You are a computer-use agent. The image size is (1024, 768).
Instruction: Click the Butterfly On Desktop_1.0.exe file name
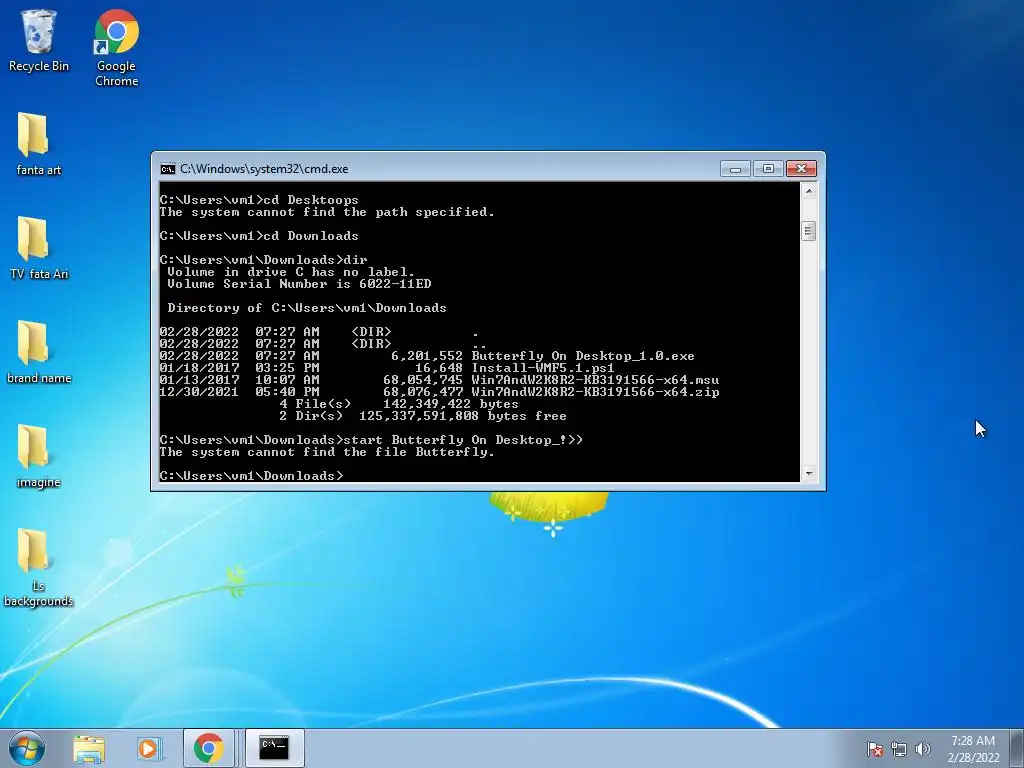pyautogui.click(x=583, y=356)
